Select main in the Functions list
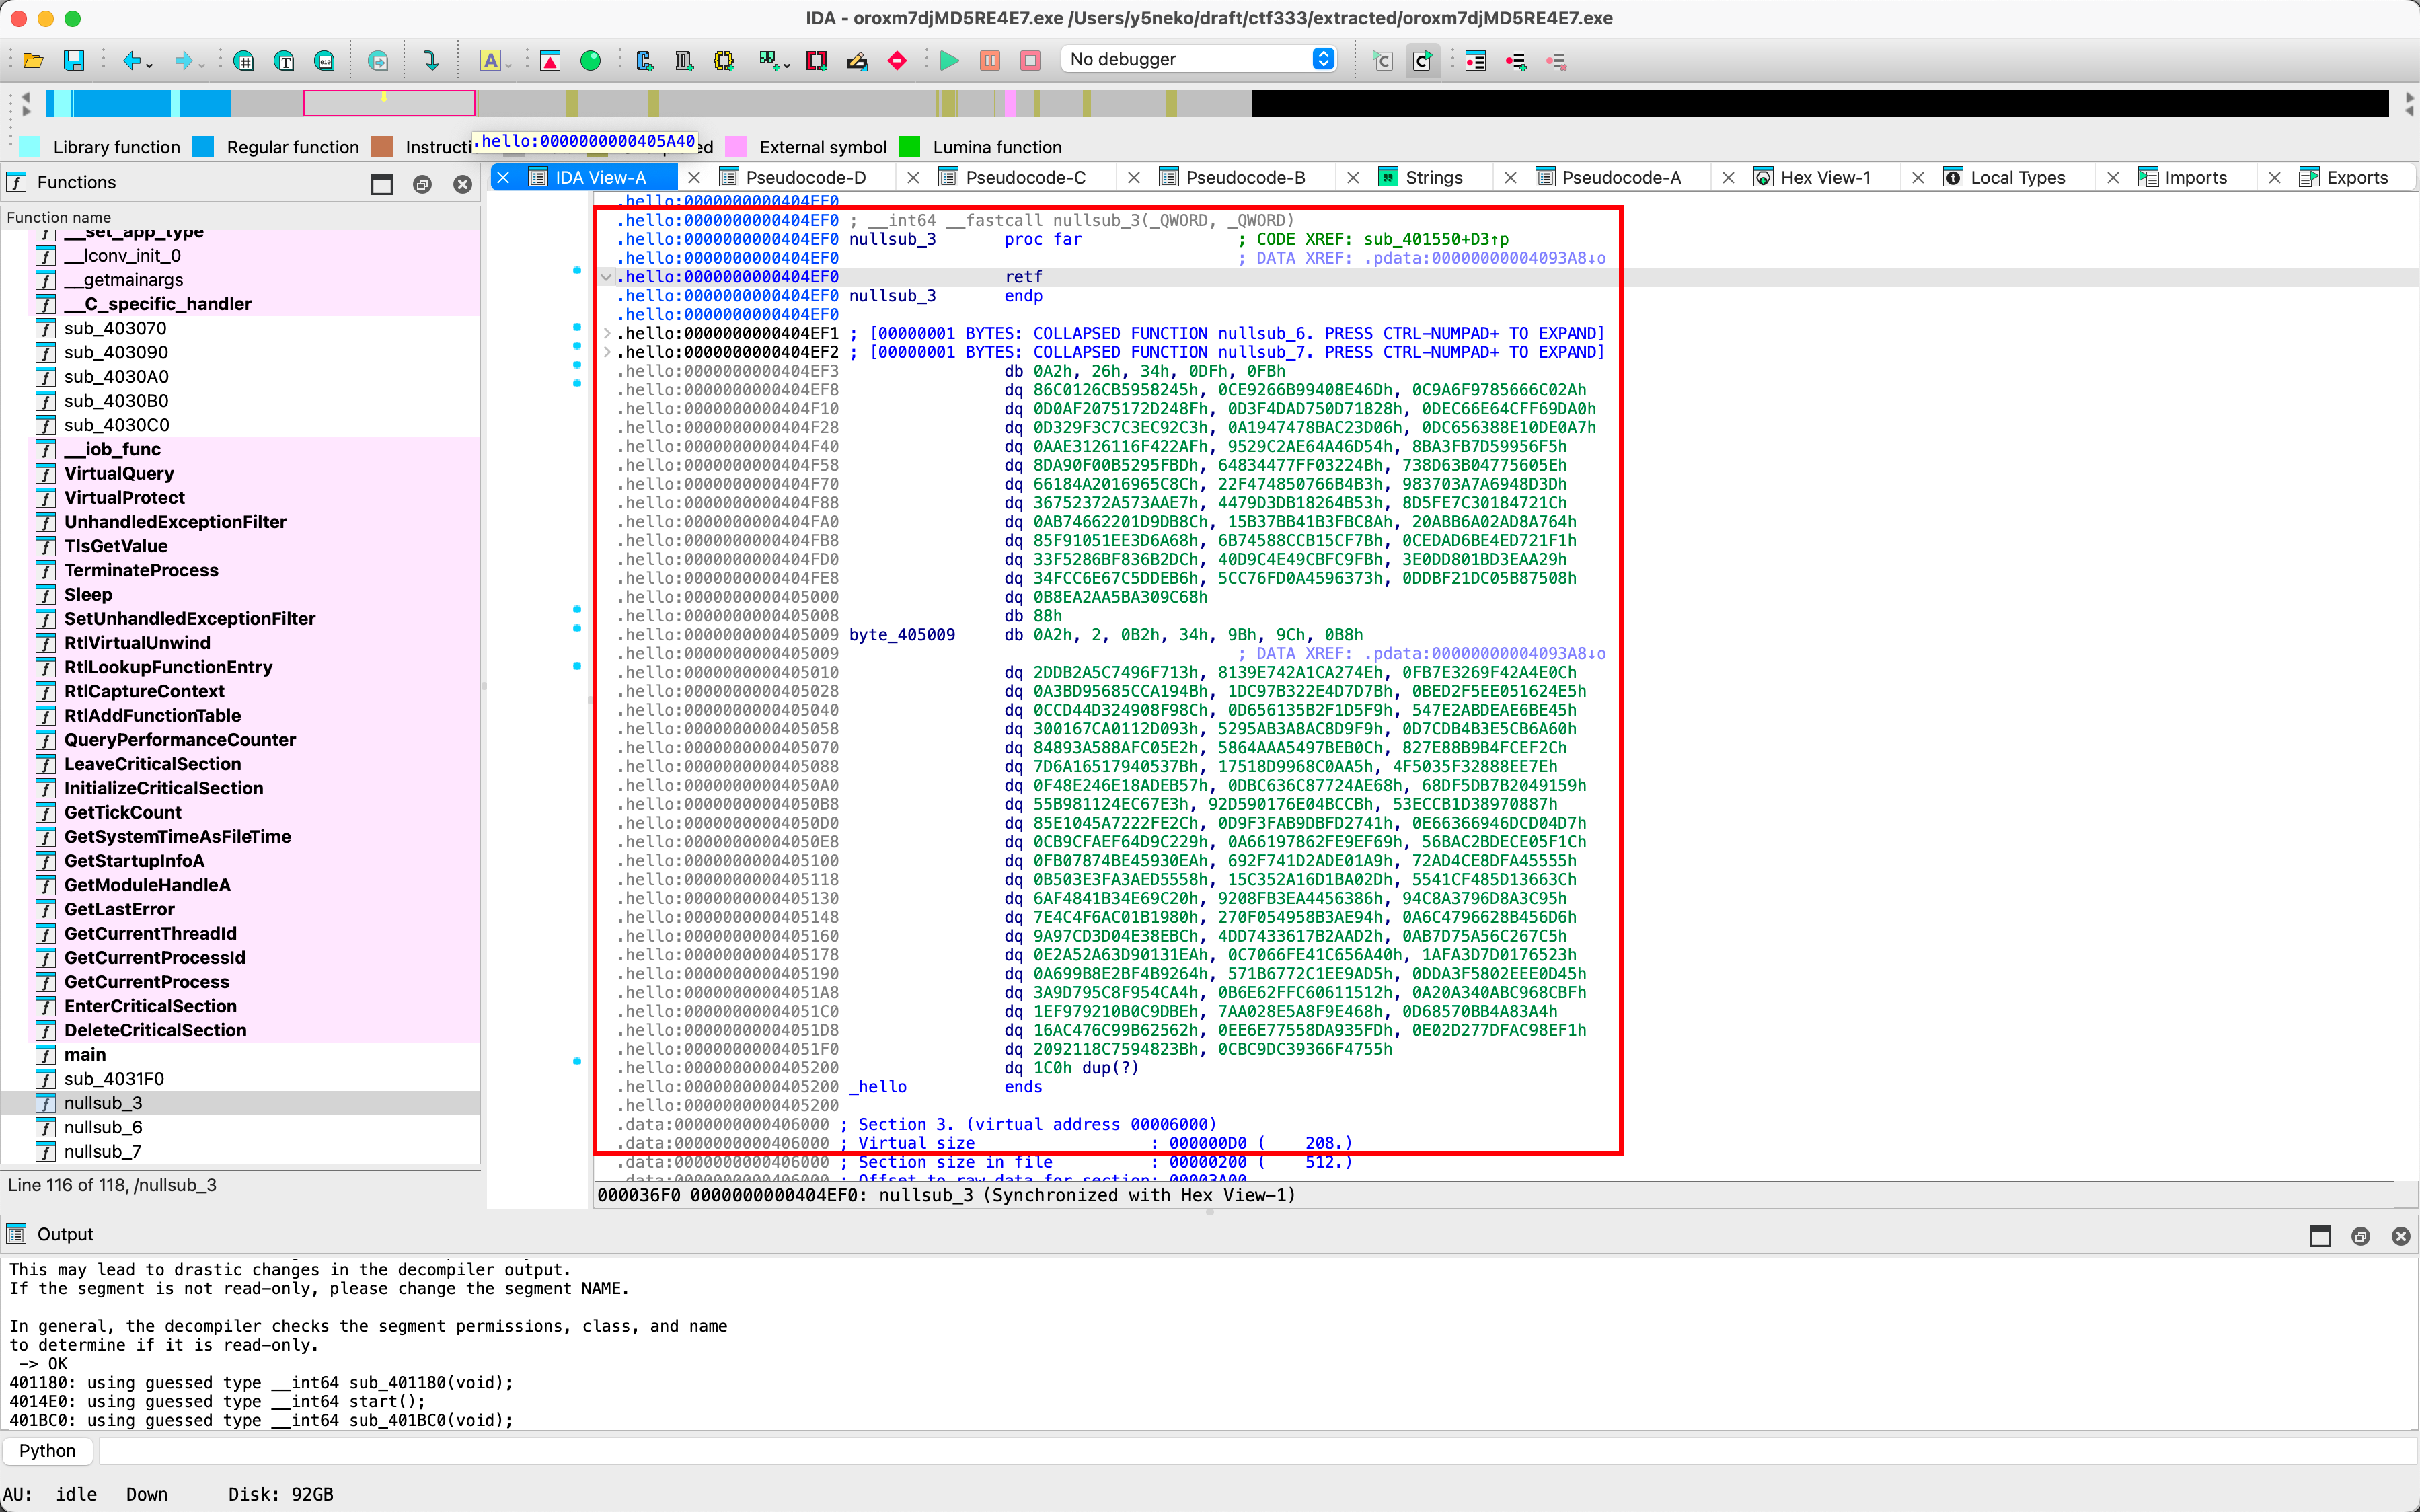Viewport: 2420px width, 1512px height. (85, 1054)
